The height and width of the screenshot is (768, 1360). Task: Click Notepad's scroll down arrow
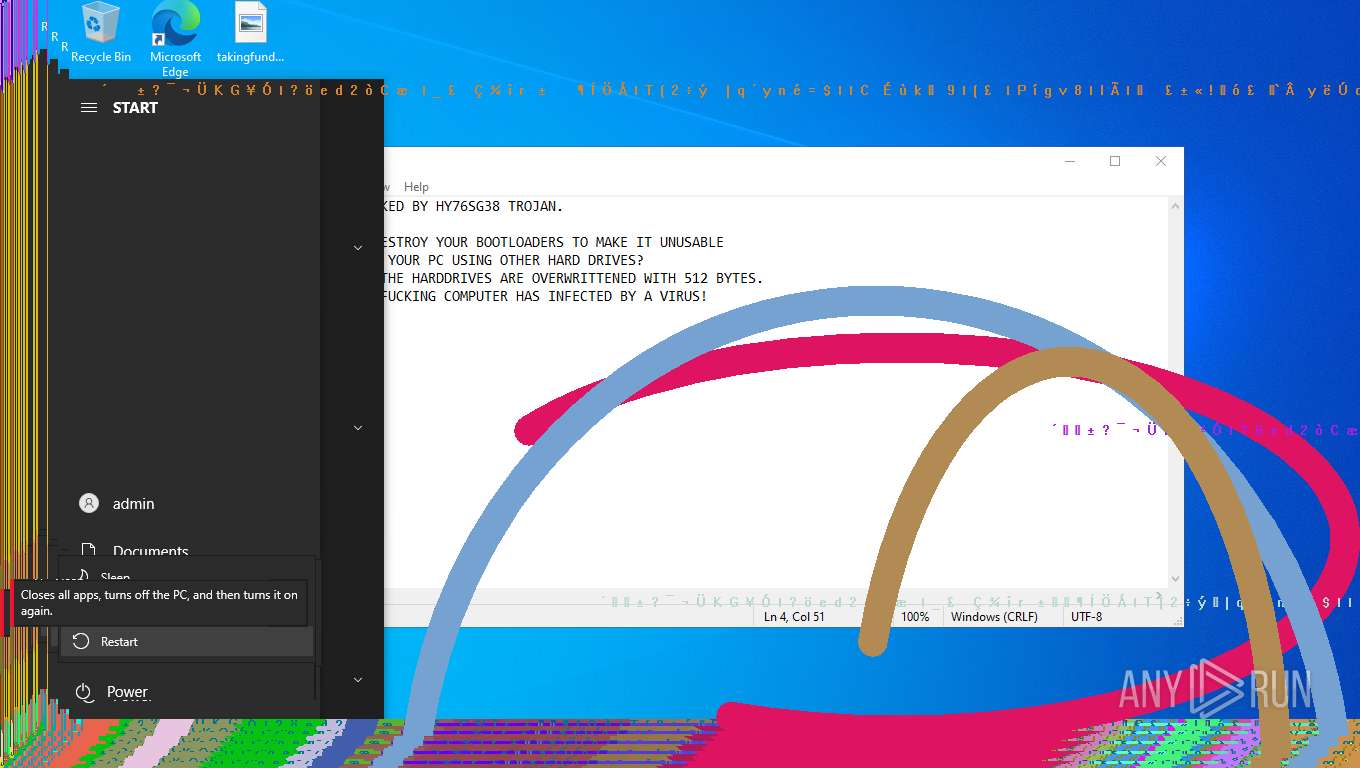(1175, 579)
